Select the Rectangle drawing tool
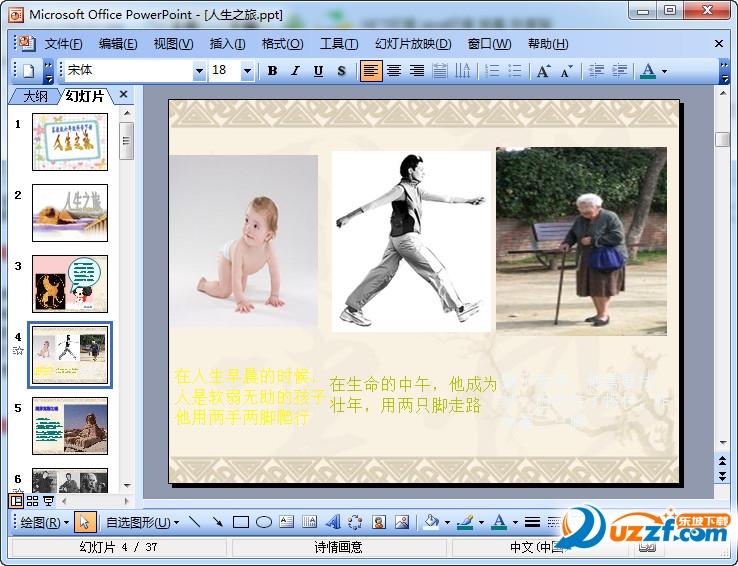The width and height of the screenshot is (738, 566). (x=240, y=522)
